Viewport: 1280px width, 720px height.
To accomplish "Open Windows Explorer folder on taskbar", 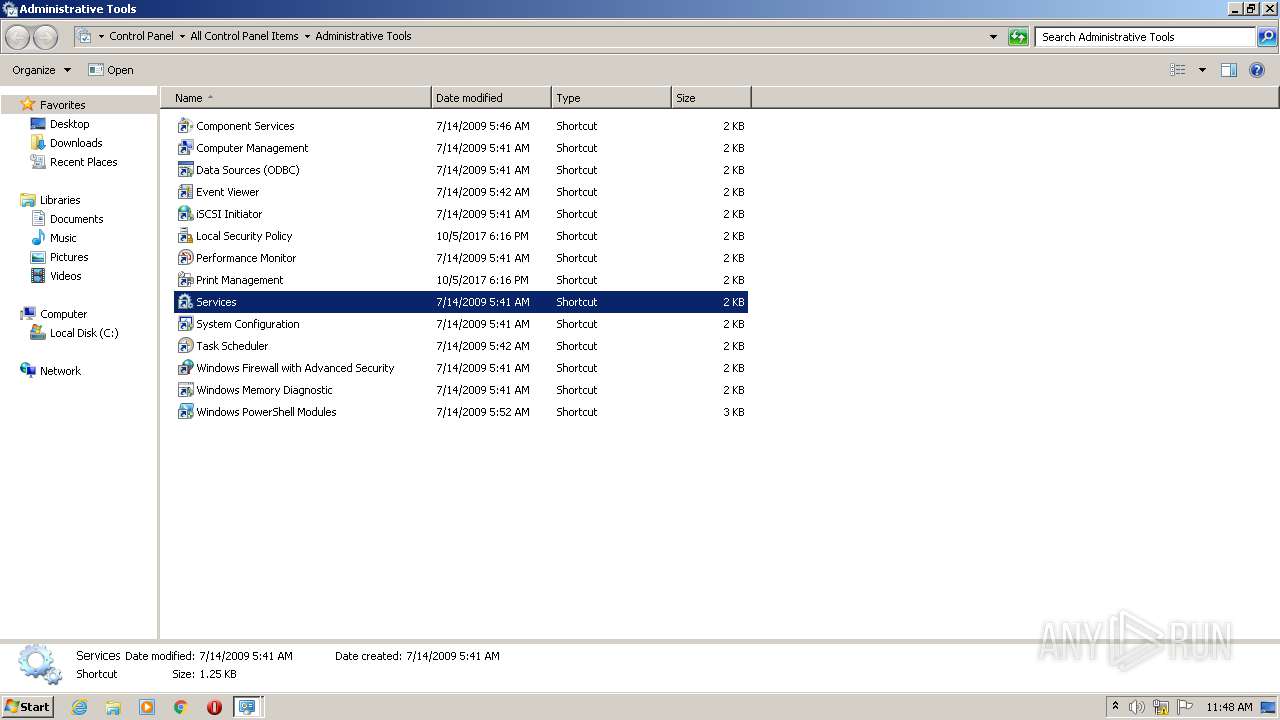I will click(x=113, y=707).
